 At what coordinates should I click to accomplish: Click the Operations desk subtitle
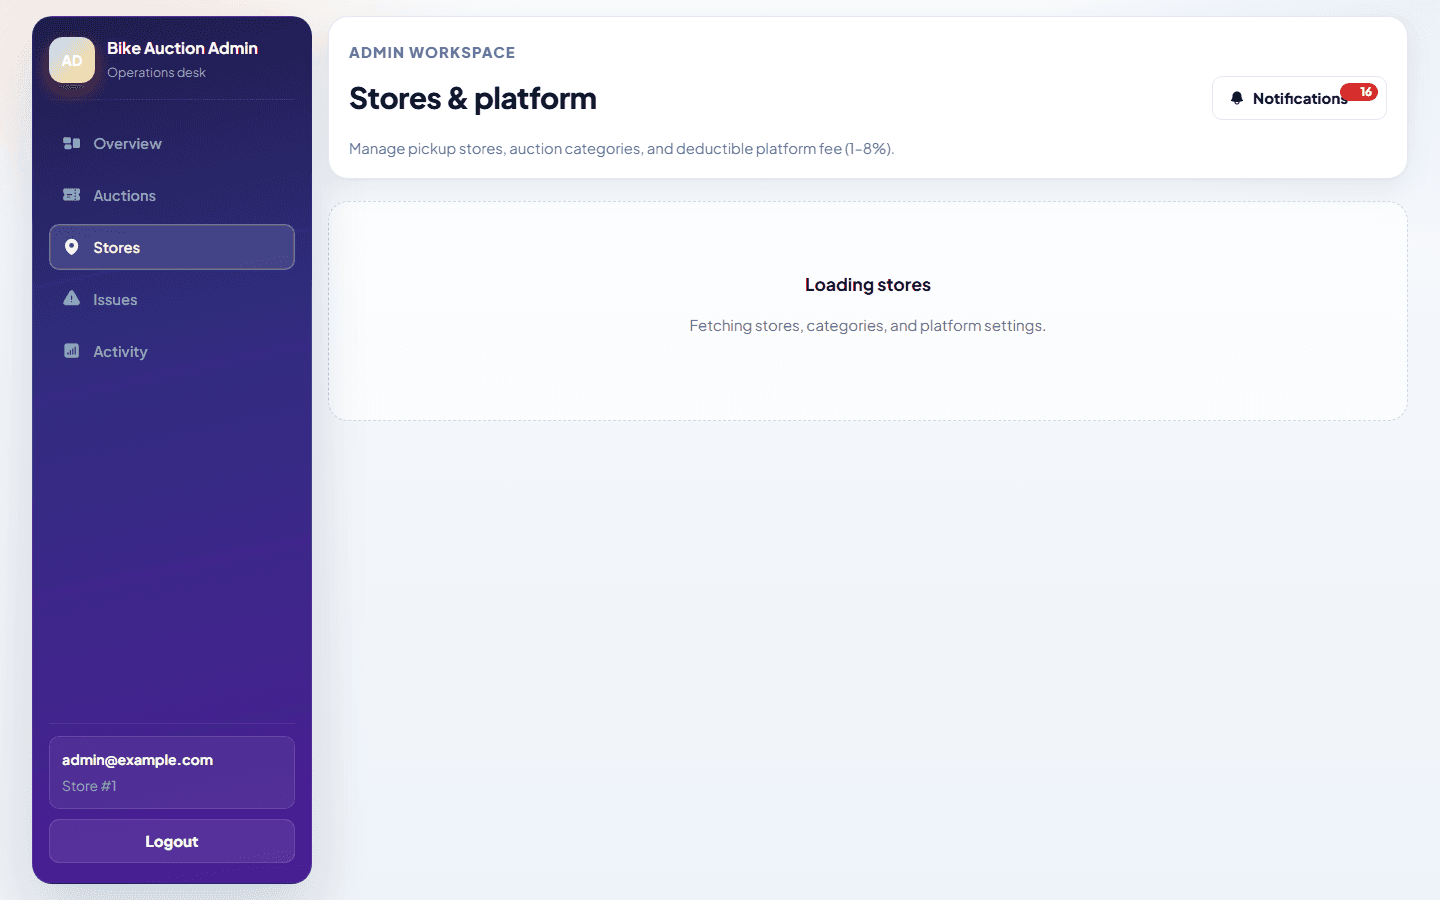(x=156, y=73)
